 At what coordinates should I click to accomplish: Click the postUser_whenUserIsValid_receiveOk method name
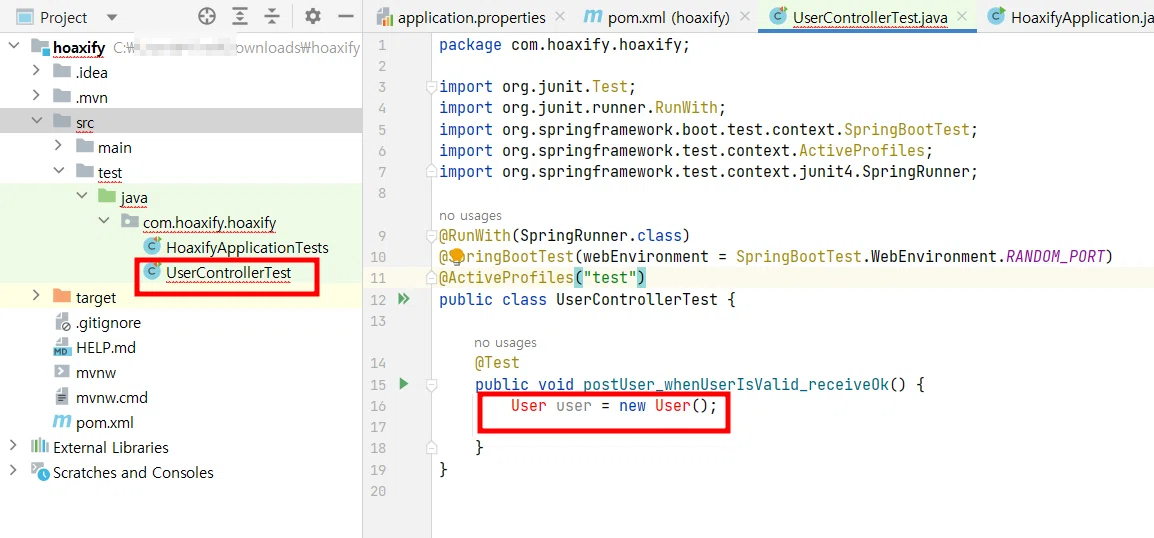pos(736,384)
